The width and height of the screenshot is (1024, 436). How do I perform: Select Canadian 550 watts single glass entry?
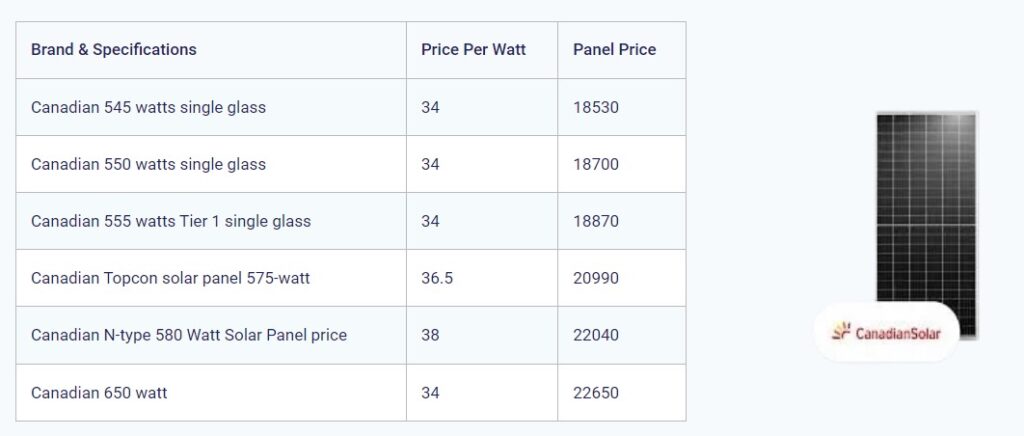coord(148,164)
